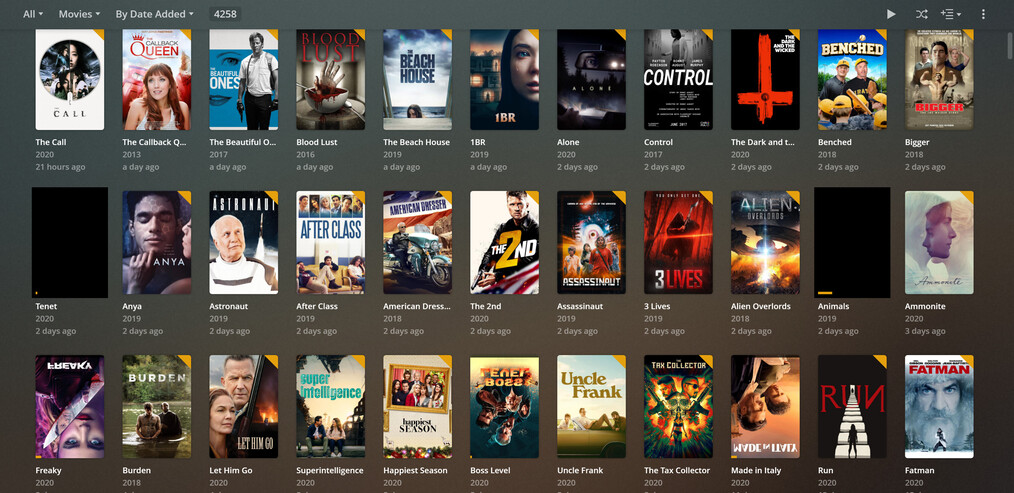The width and height of the screenshot is (1014, 493).
Task: Open the Run poster
Action: pyautogui.click(x=852, y=407)
